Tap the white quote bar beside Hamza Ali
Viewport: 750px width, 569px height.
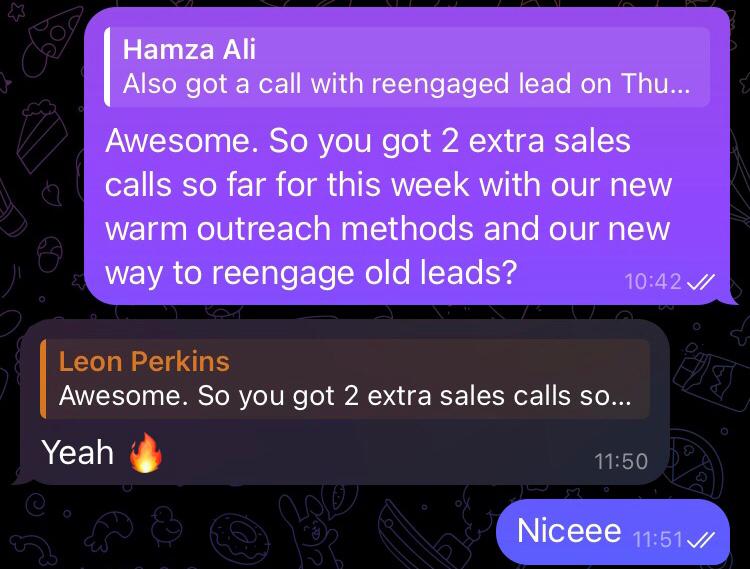tap(107, 67)
